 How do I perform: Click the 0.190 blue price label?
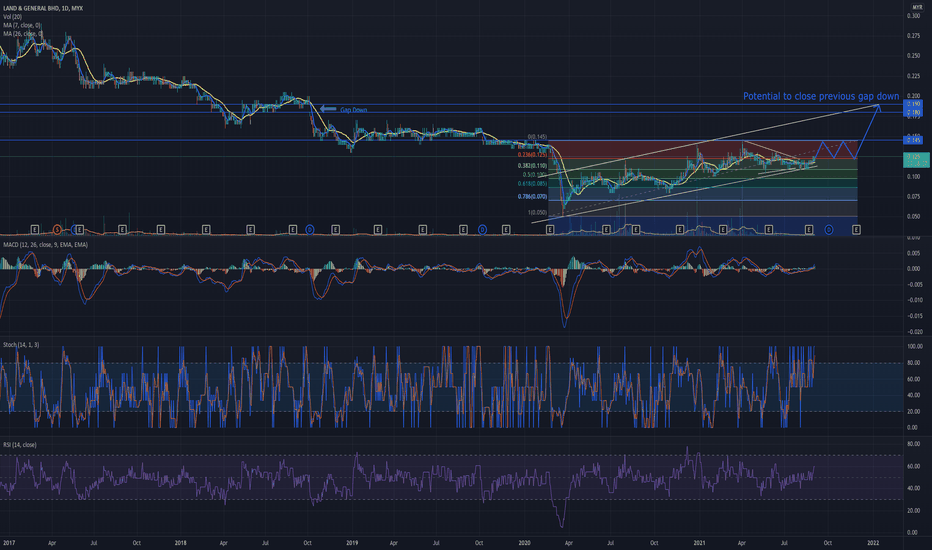[x=912, y=104]
